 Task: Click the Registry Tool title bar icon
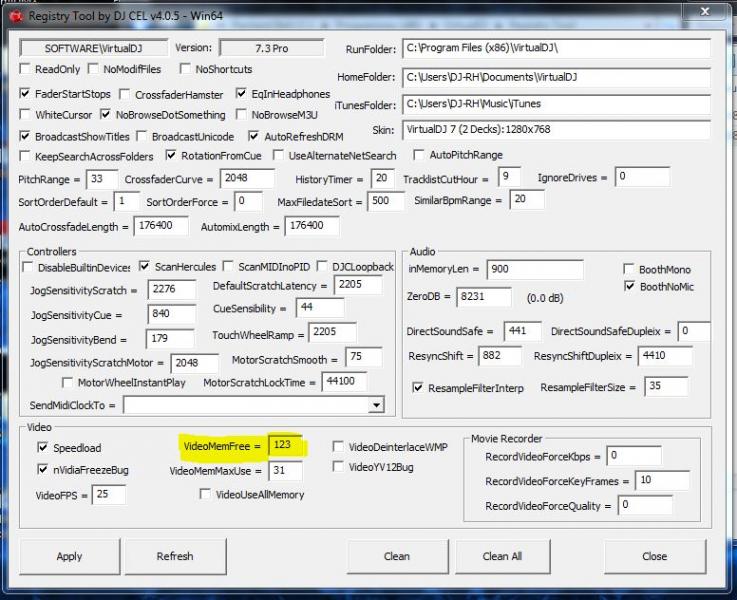(x=15, y=12)
